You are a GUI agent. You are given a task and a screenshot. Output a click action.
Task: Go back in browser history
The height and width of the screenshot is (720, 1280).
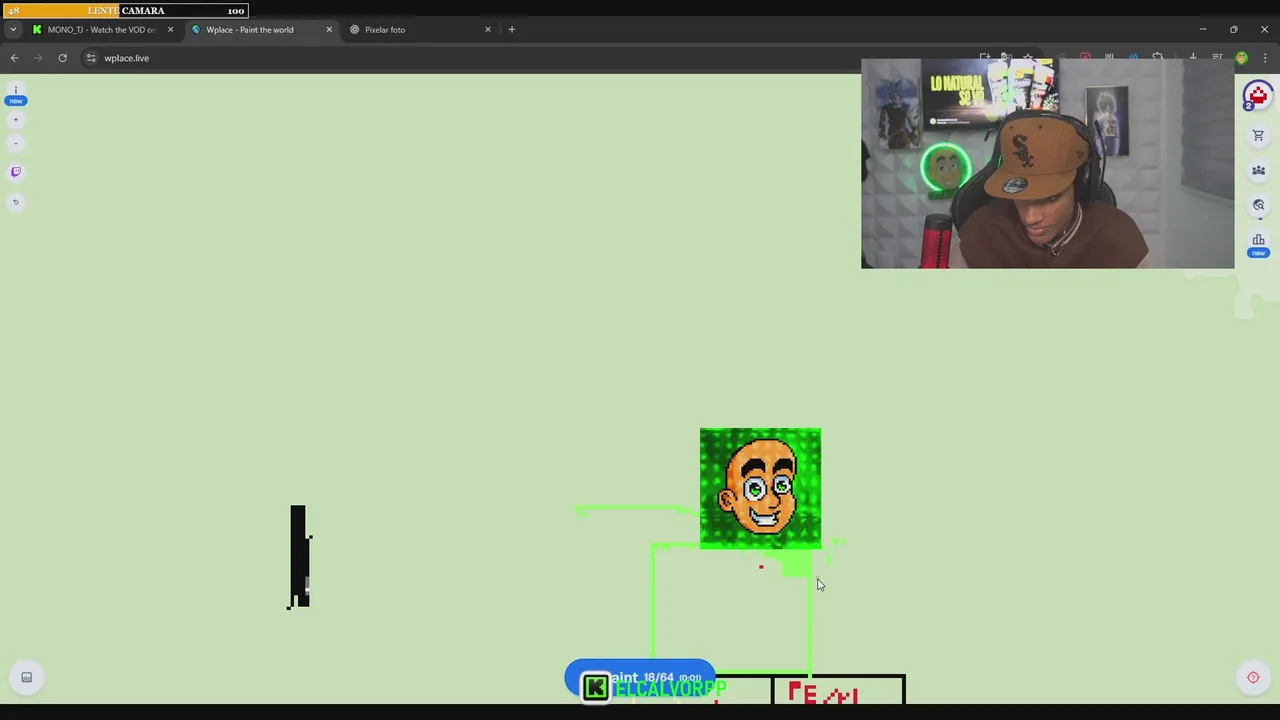click(x=15, y=58)
